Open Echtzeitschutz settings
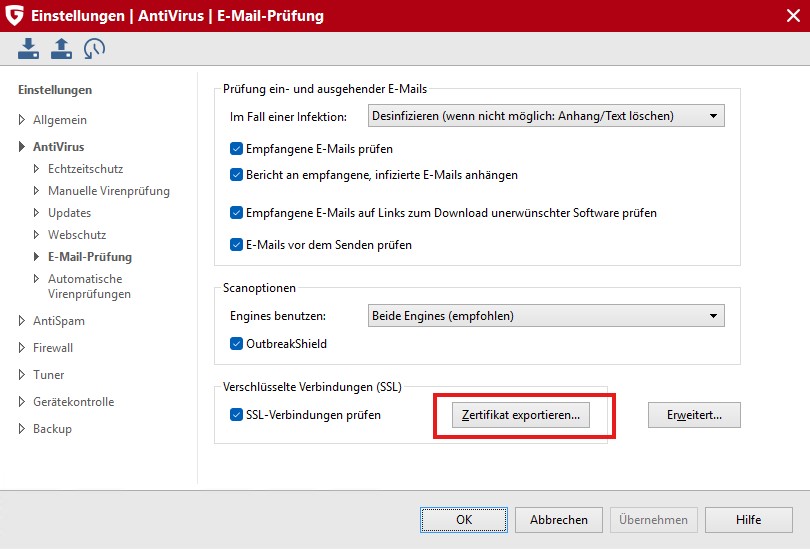Viewport: 810px width, 549px height. tap(86, 169)
